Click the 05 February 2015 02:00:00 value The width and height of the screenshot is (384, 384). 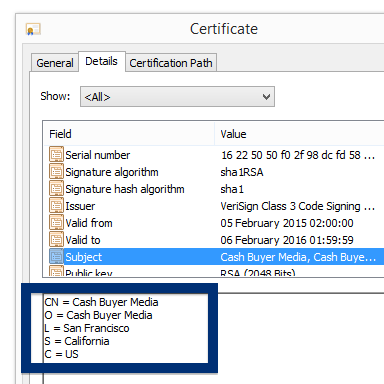click(x=287, y=223)
